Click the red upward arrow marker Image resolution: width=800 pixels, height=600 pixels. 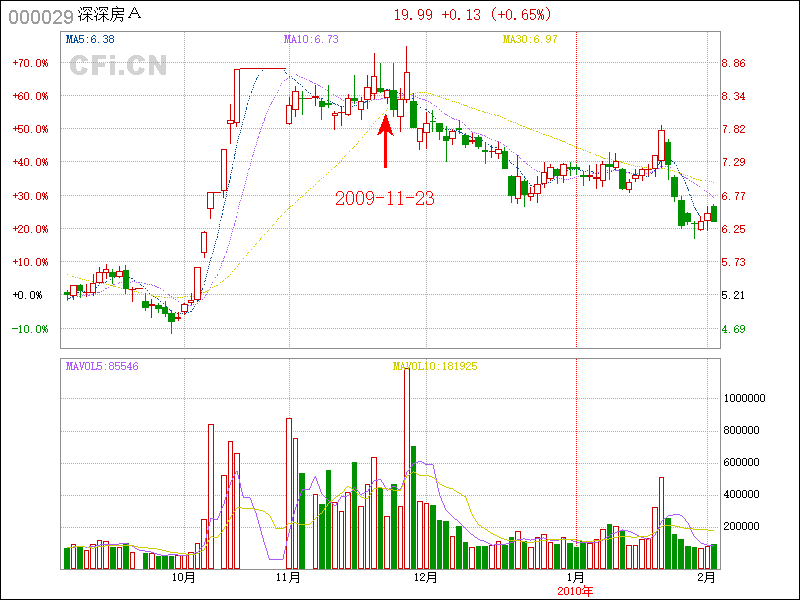coord(384,142)
